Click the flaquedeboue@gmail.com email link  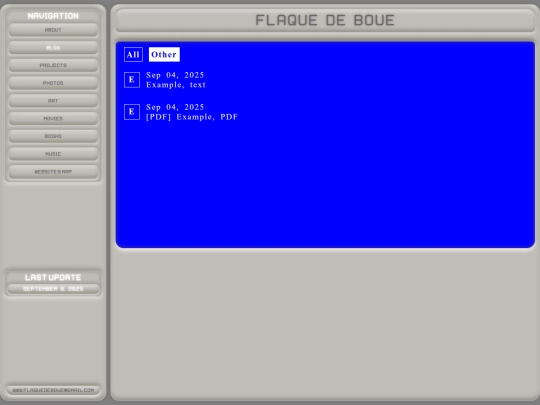53,390
